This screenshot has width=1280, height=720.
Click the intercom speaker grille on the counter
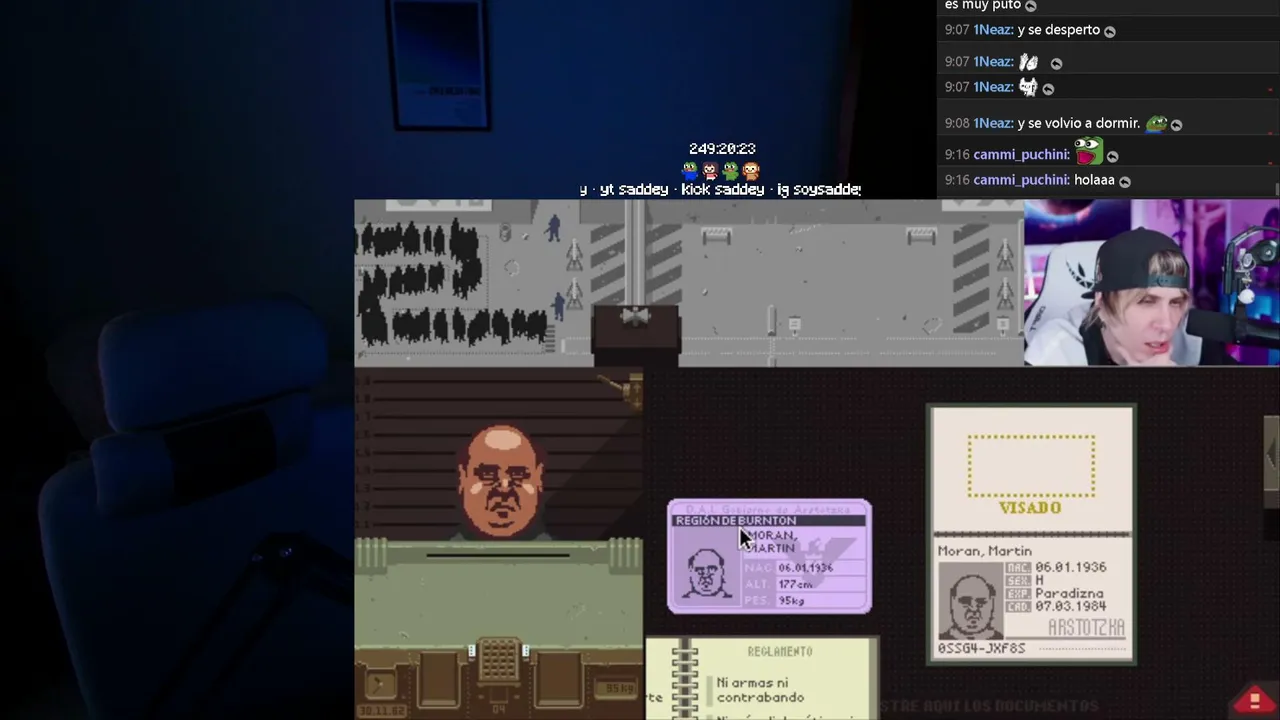pos(498,661)
